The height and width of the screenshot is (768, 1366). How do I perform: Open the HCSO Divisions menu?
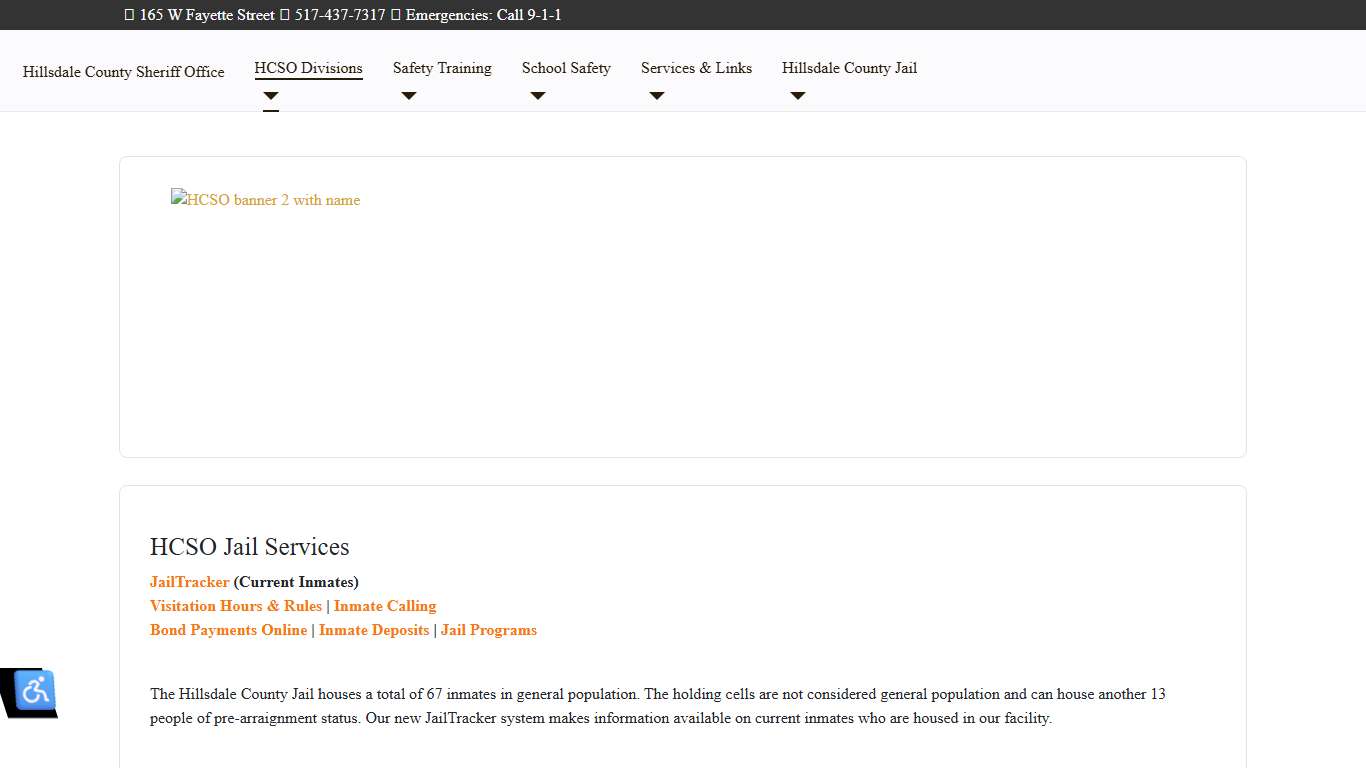click(308, 68)
